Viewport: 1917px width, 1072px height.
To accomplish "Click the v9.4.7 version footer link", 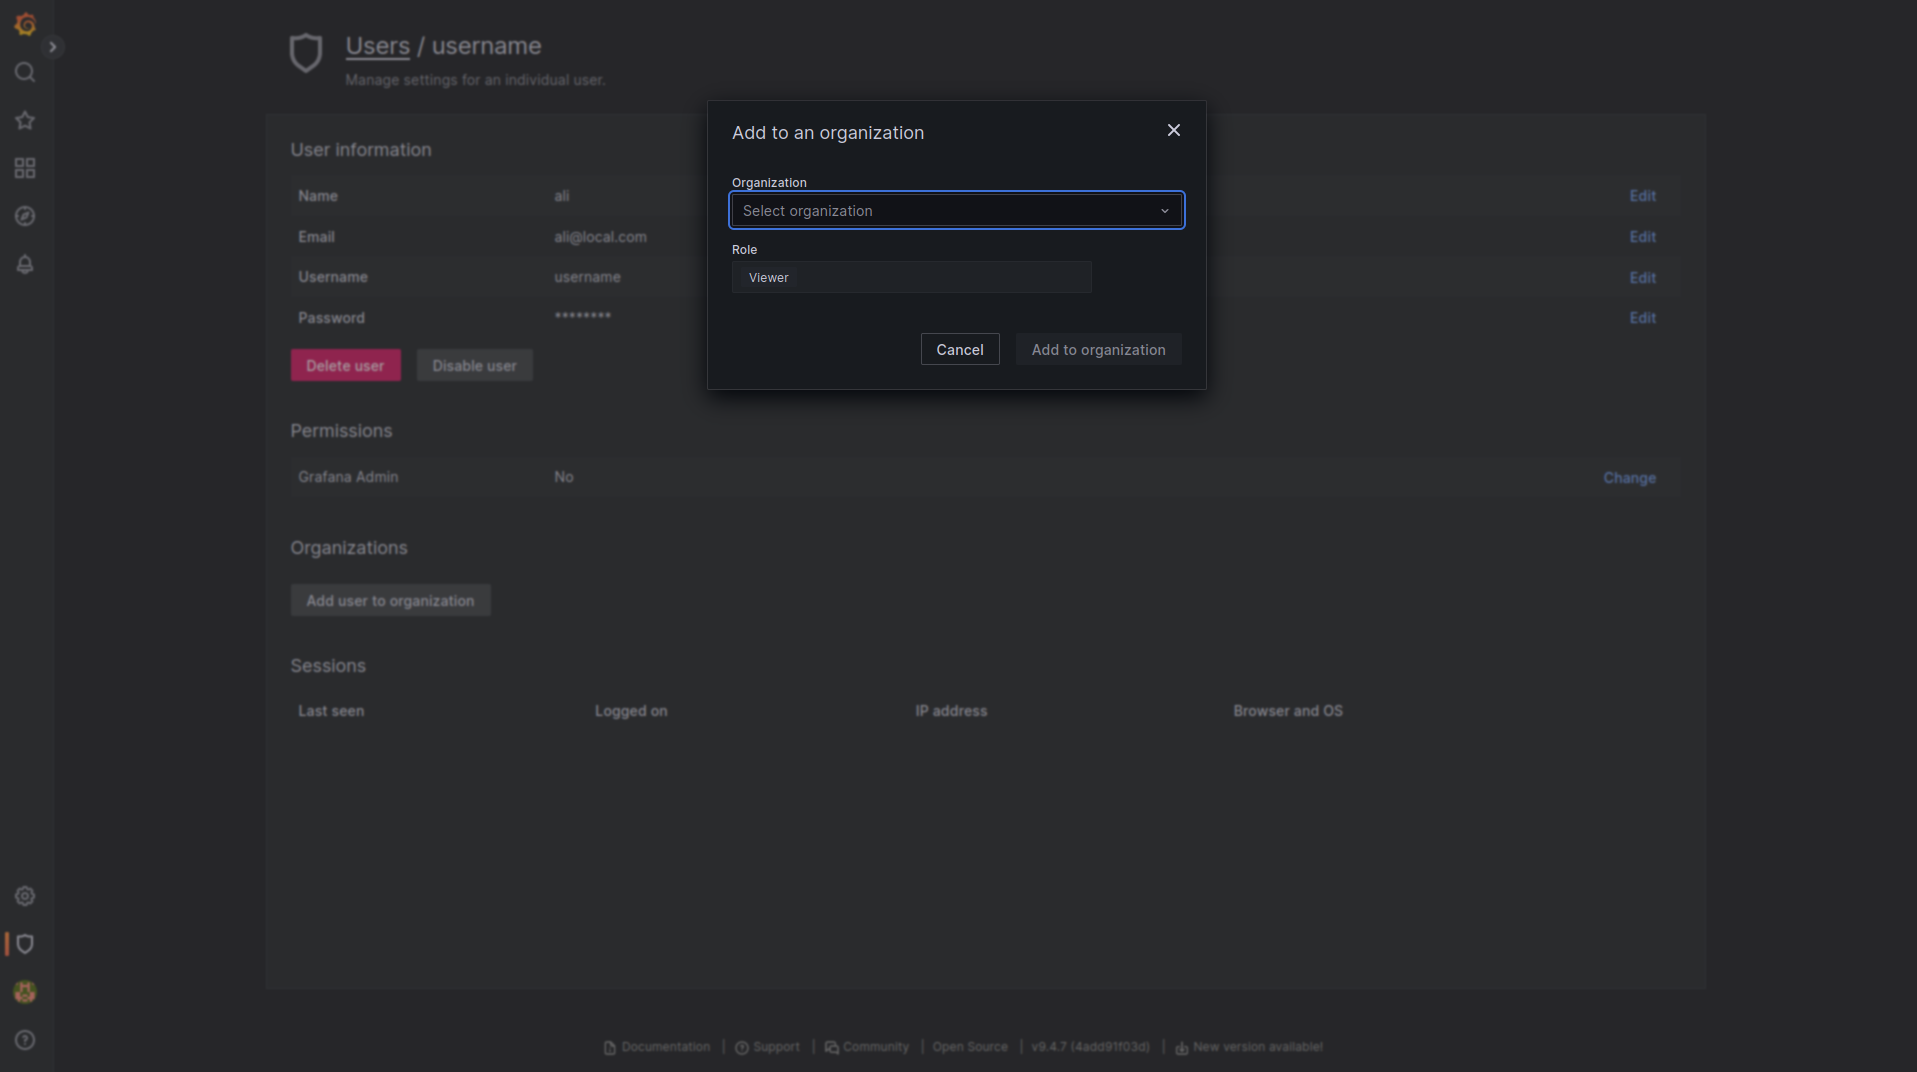I will click(x=1091, y=1047).
